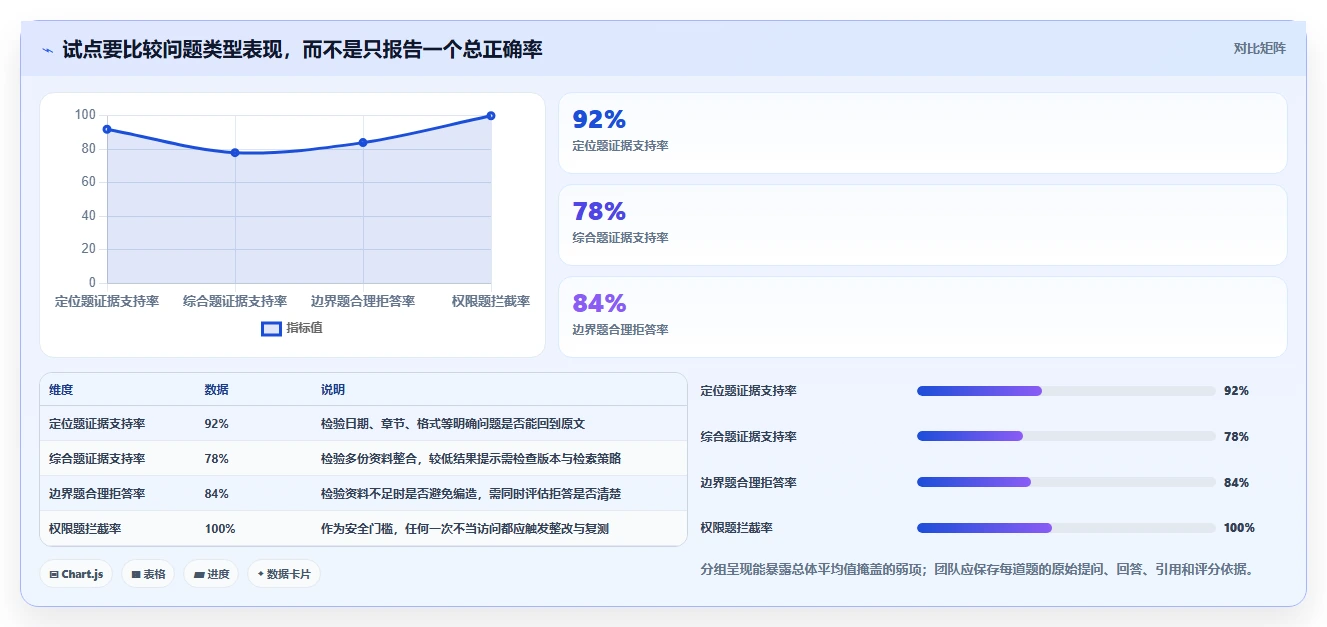
Task: Click the 100% value in the table
Action: (x=219, y=528)
